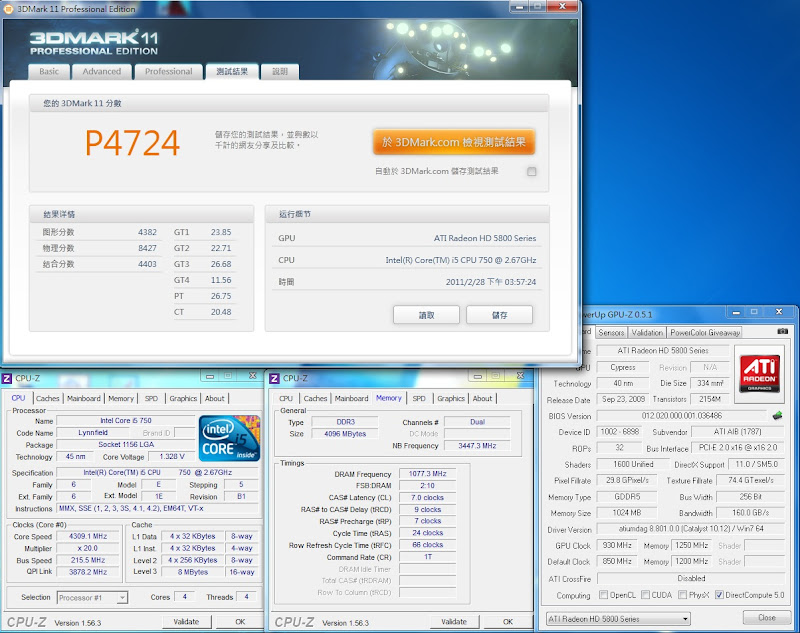This screenshot has height=633, width=800.
Task: Click the P4724 score text
Action: point(133,143)
